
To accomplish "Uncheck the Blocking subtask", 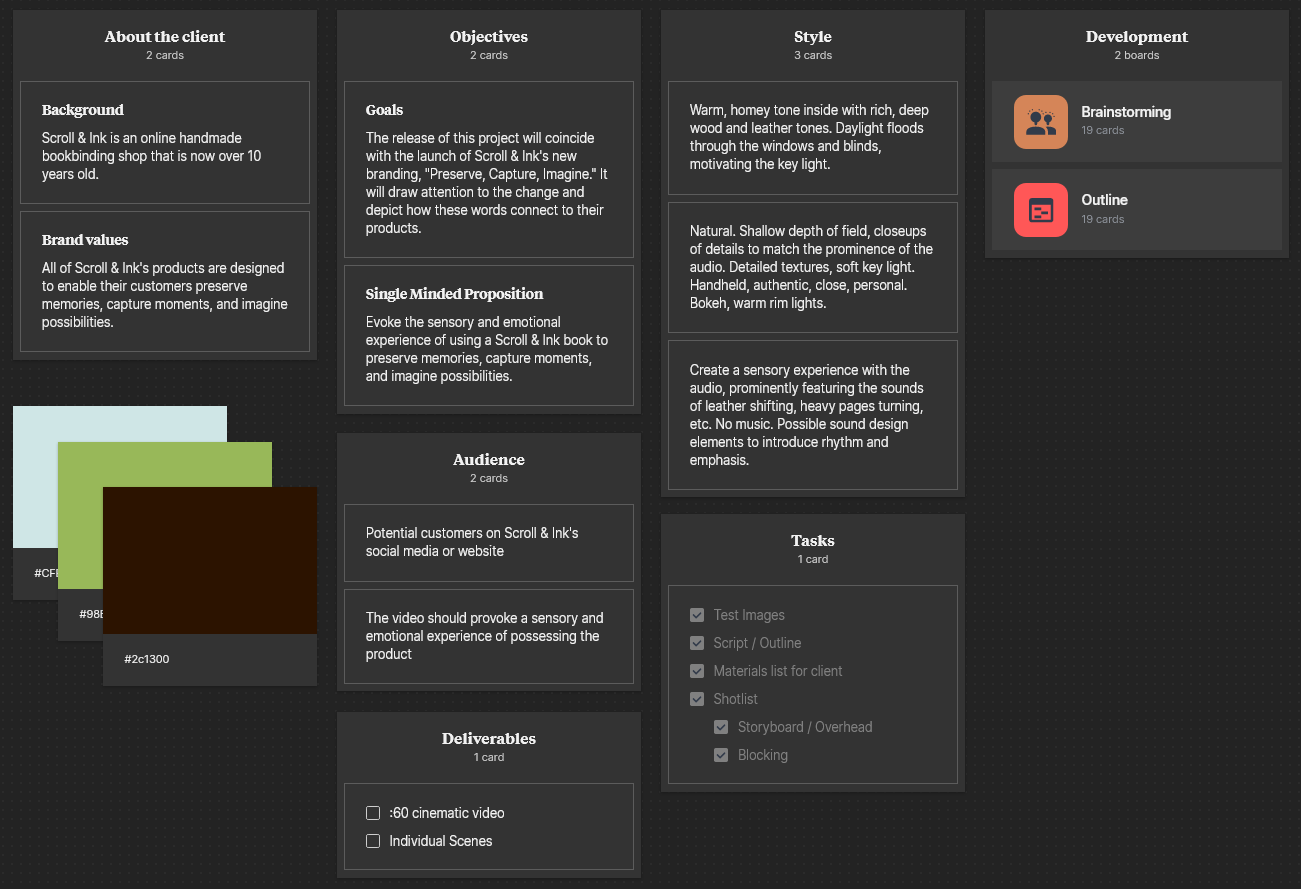I will 721,755.
